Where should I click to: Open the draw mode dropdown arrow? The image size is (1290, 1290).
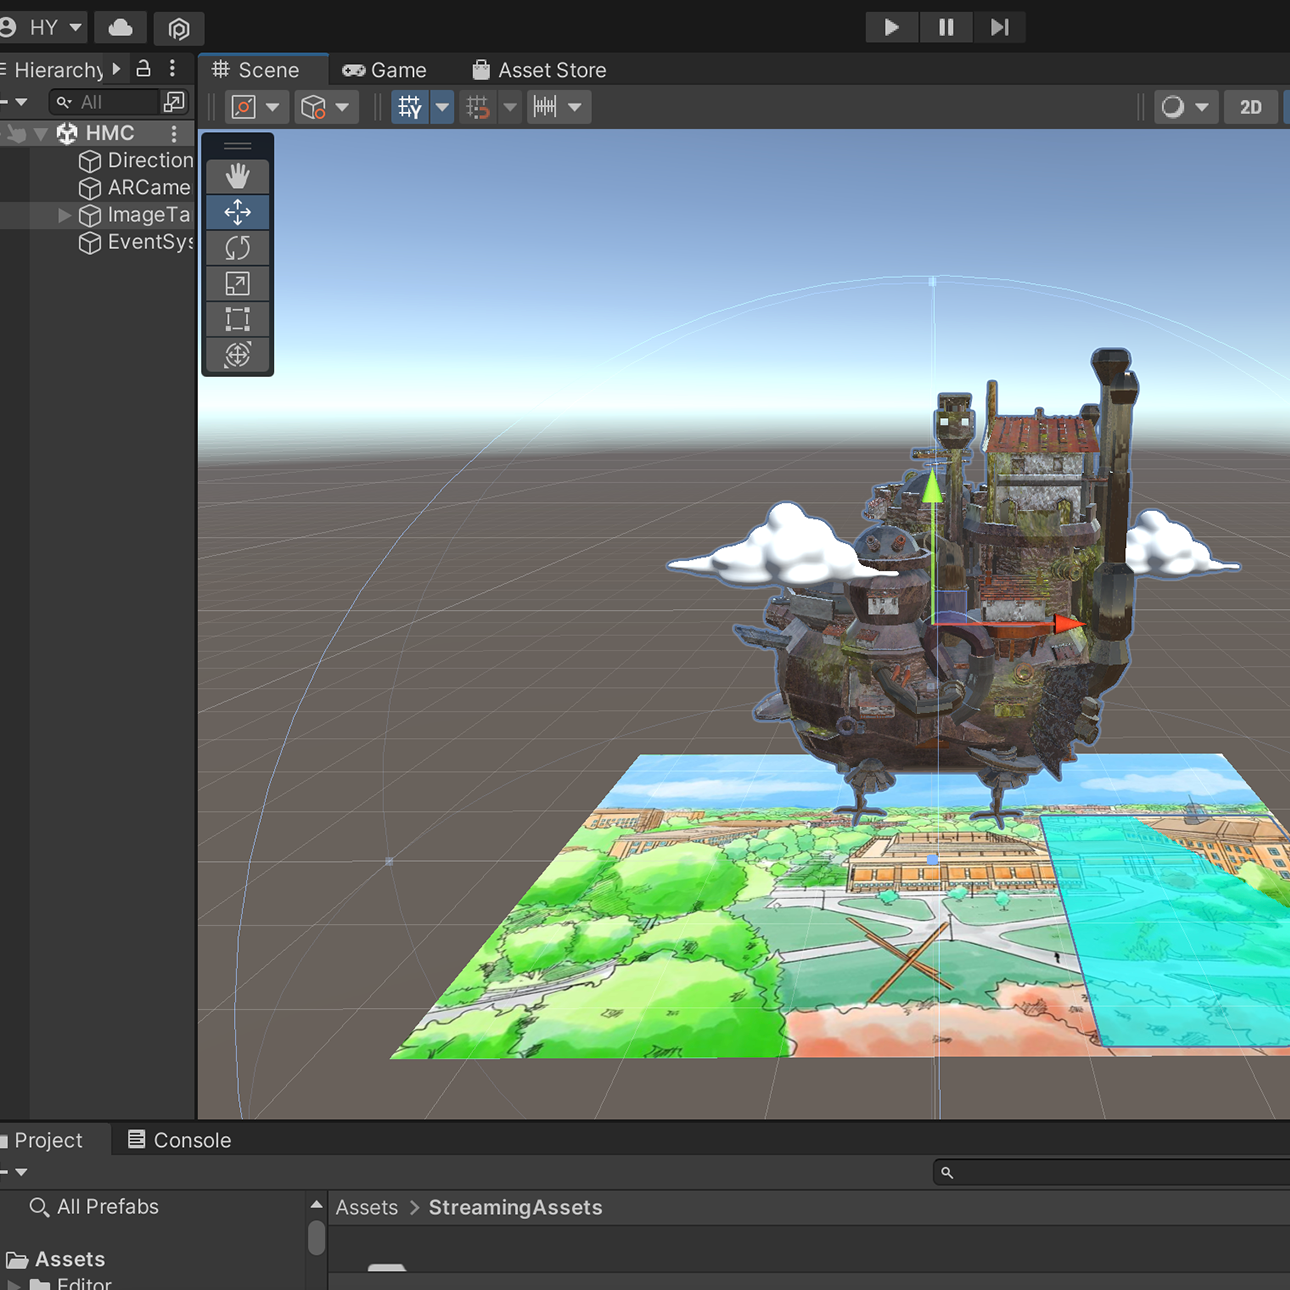click(x=1202, y=107)
